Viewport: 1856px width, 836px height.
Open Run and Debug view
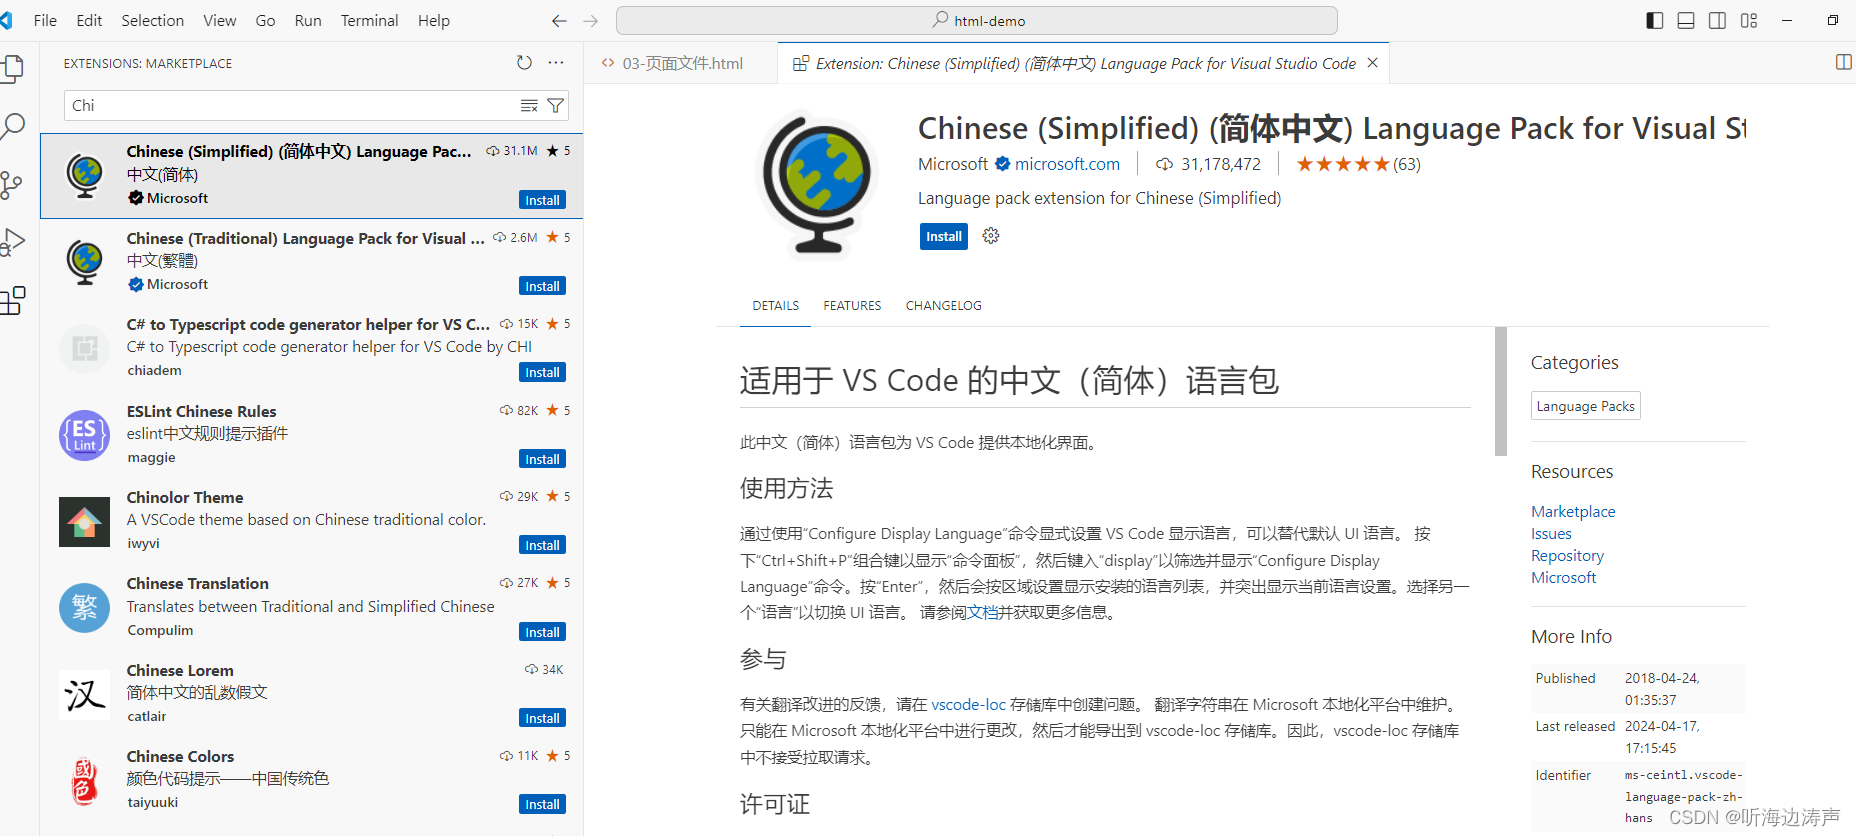(x=12, y=243)
